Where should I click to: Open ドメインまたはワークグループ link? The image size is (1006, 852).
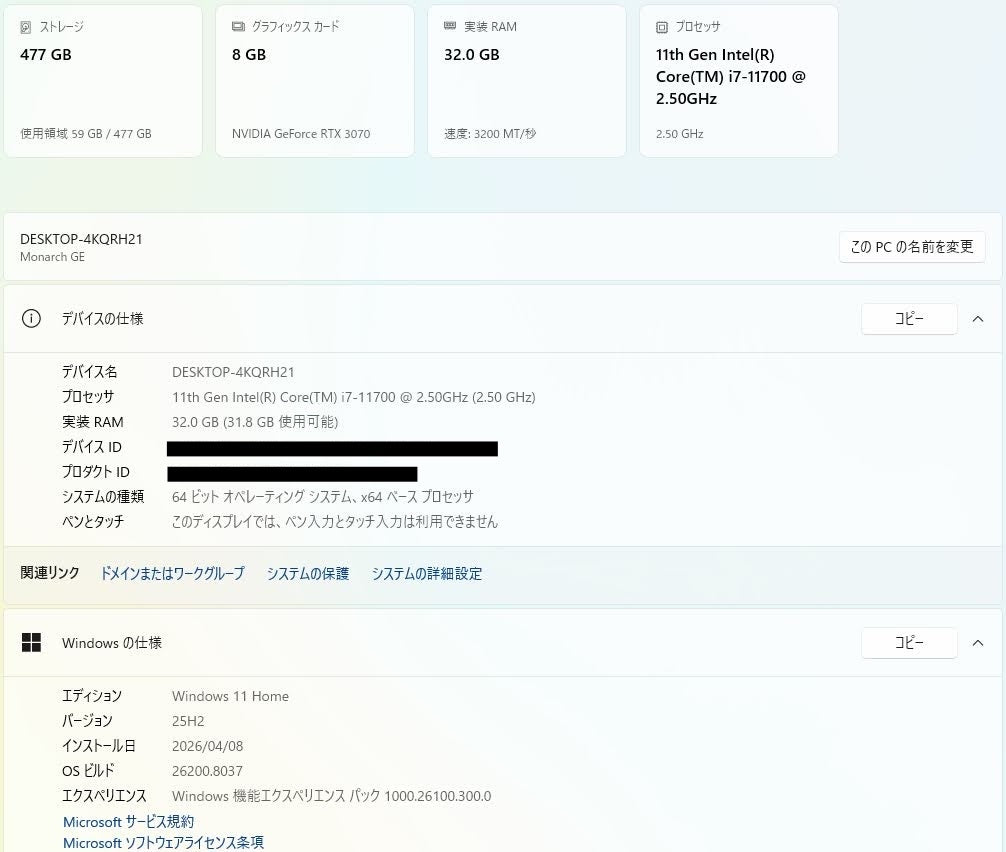pyautogui.click(x=173, y=574)
